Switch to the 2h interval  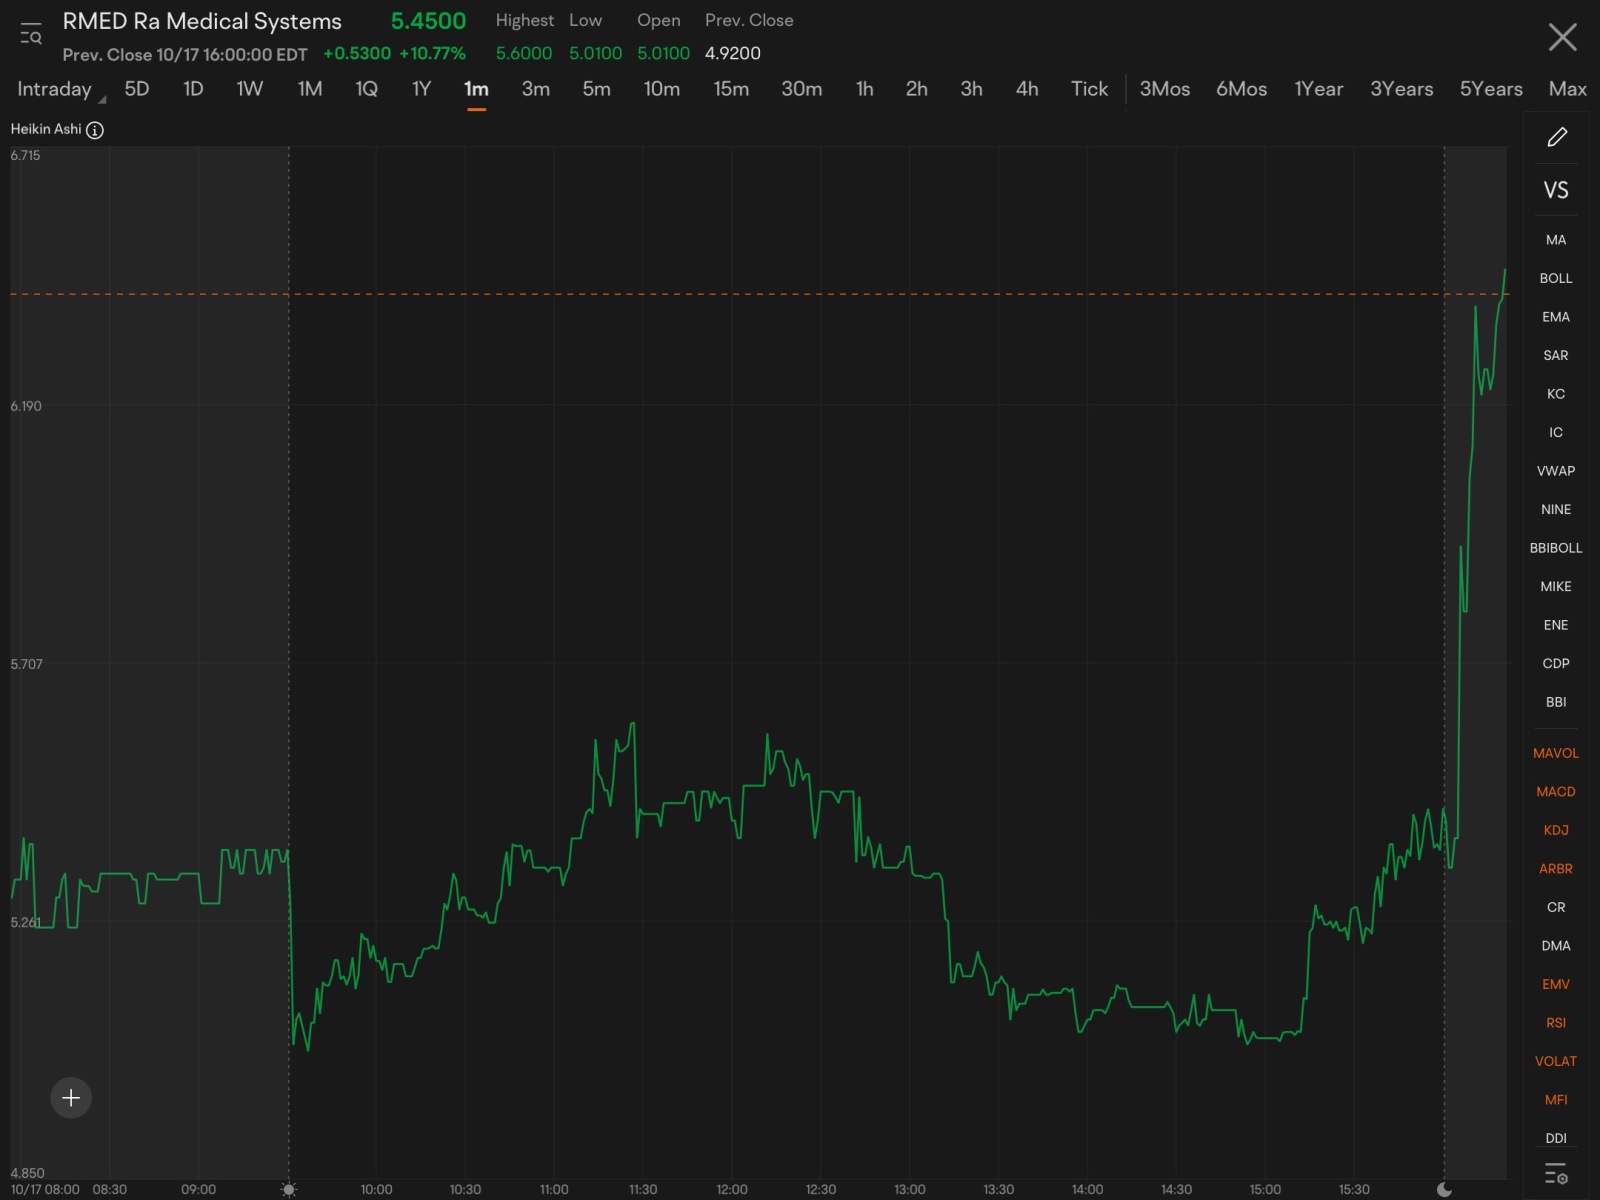917,89
